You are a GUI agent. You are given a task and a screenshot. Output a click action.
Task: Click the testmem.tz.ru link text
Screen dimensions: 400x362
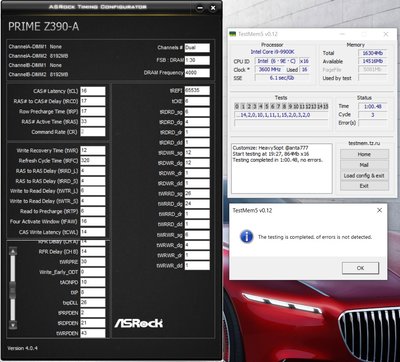pos(364,143)
